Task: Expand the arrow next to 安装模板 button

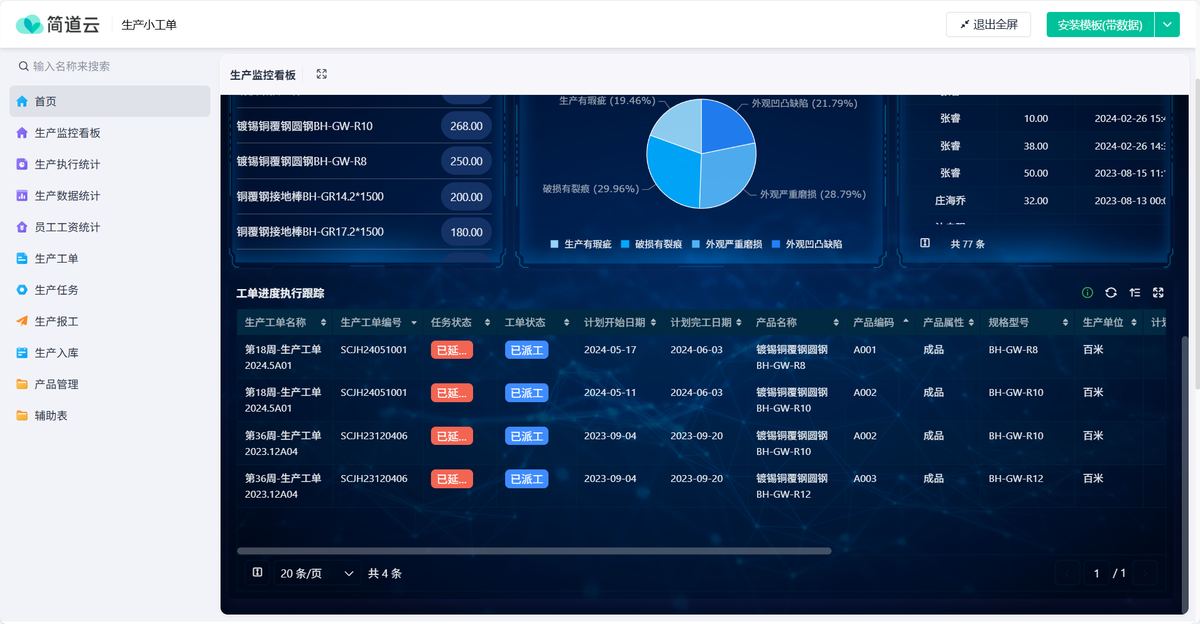Action: coord(1167,25)
